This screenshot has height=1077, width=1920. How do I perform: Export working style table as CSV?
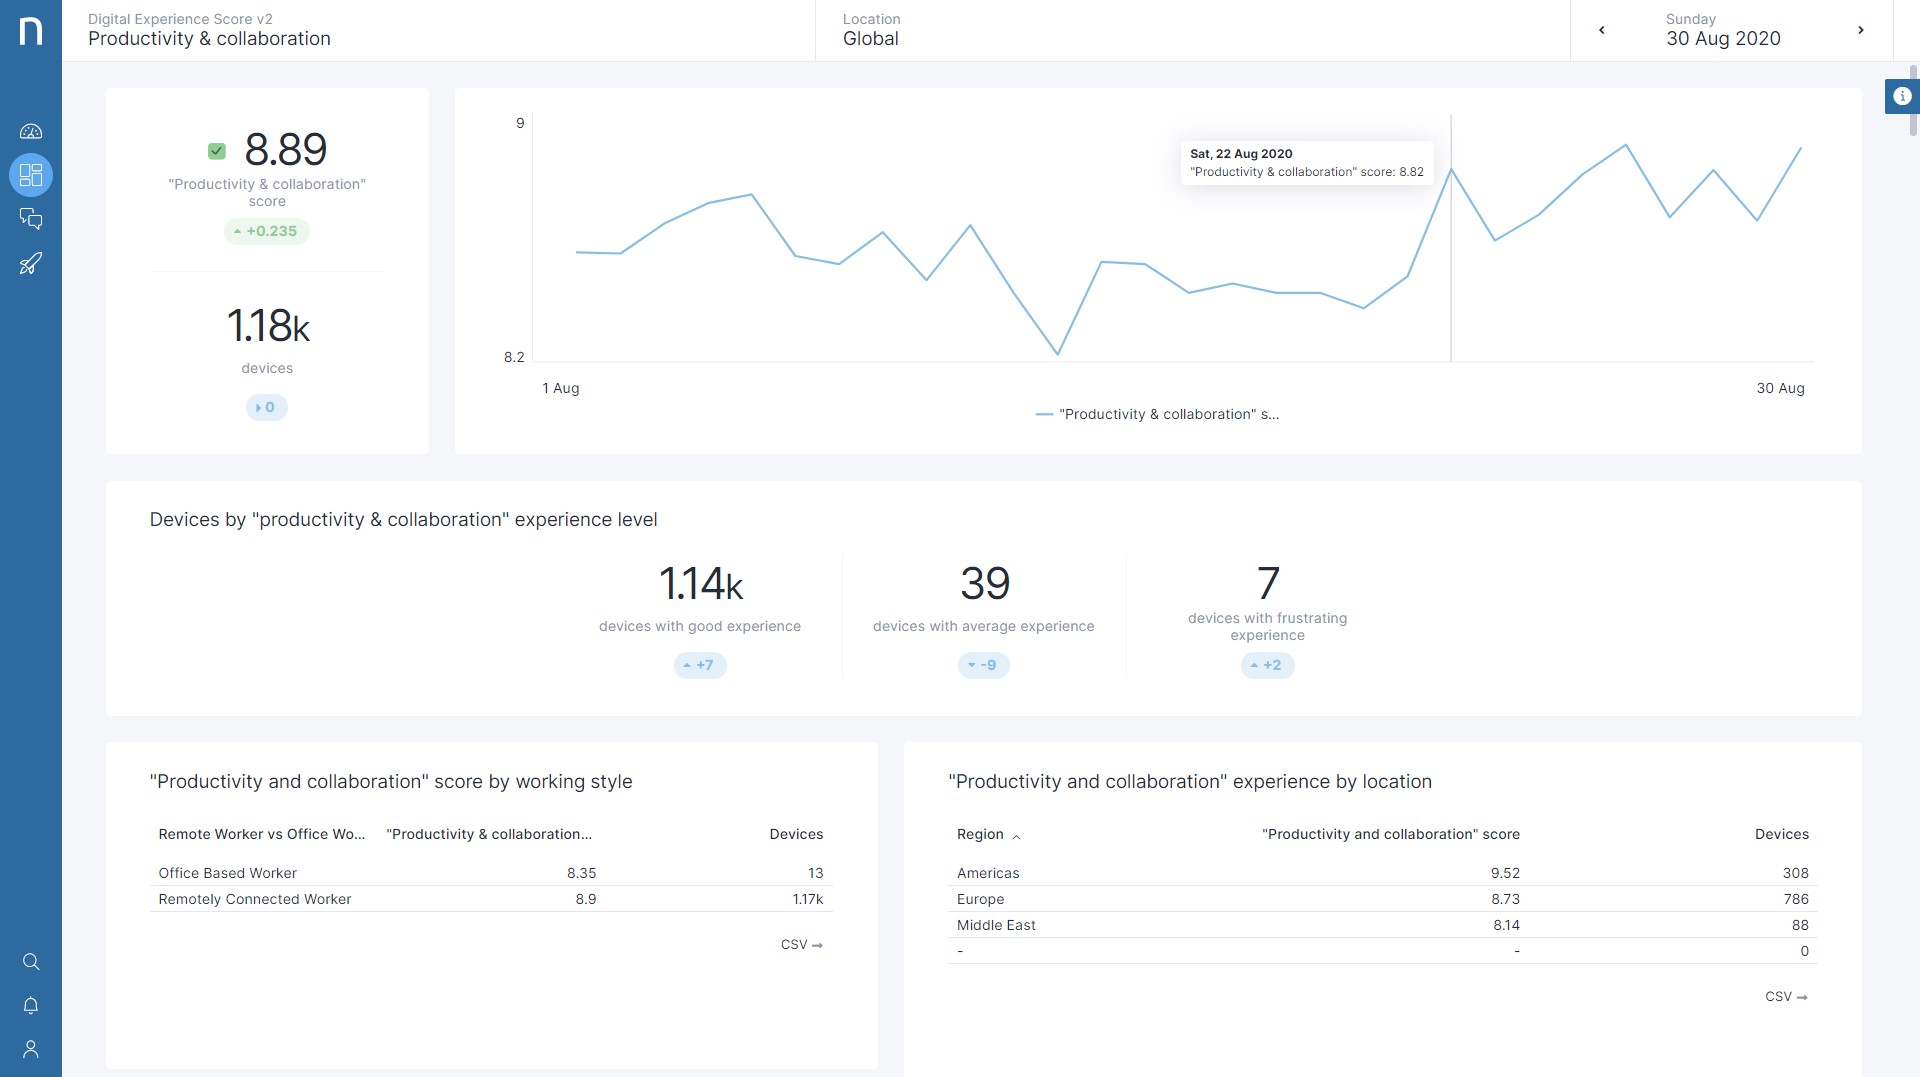[801, 944]
